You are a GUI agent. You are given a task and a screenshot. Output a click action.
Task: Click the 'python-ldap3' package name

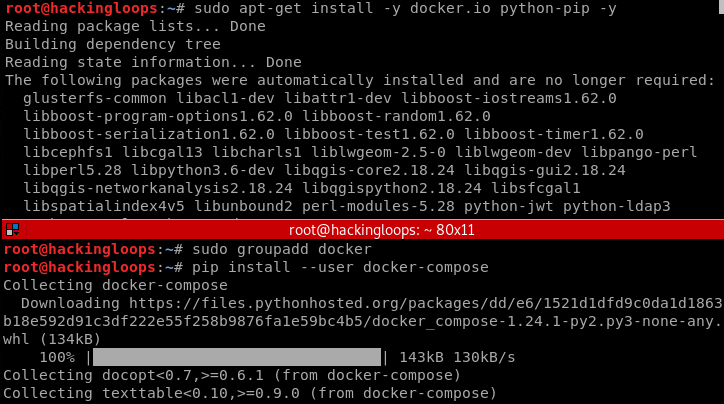pyautogui.click(x=617, y=206)
